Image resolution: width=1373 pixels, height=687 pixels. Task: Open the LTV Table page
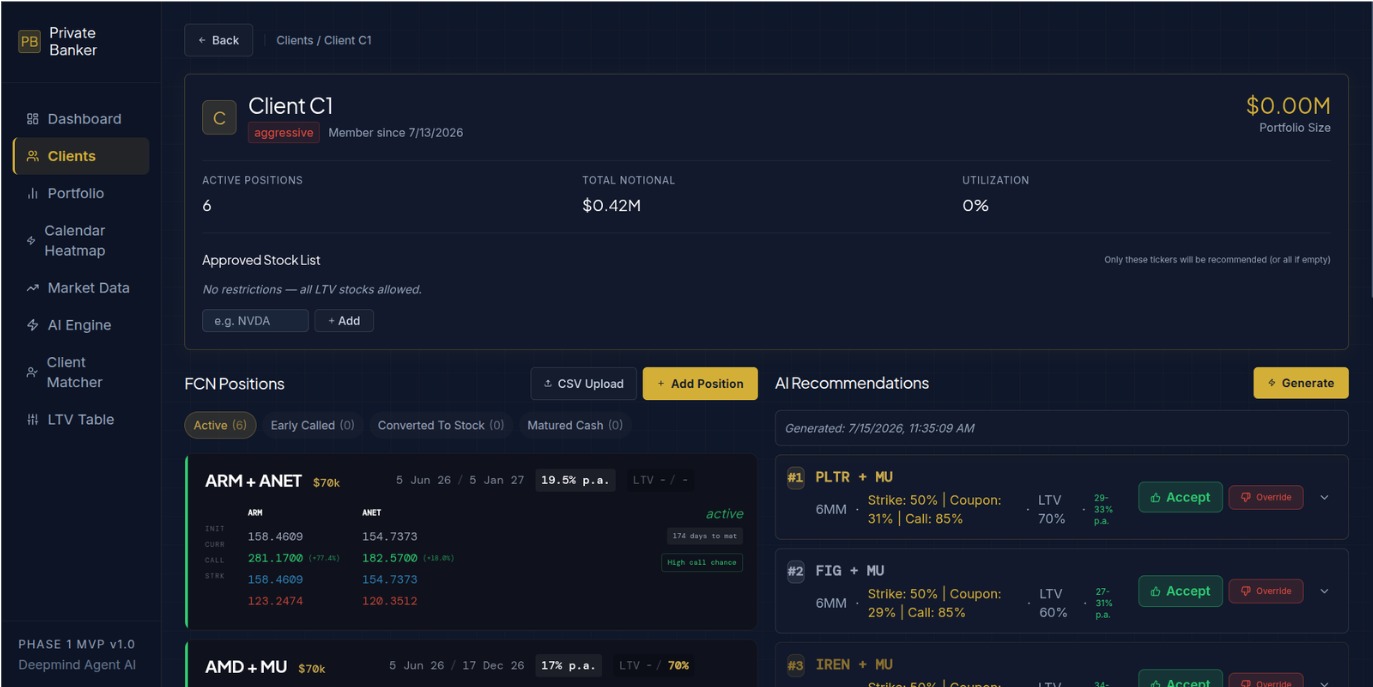81,420
